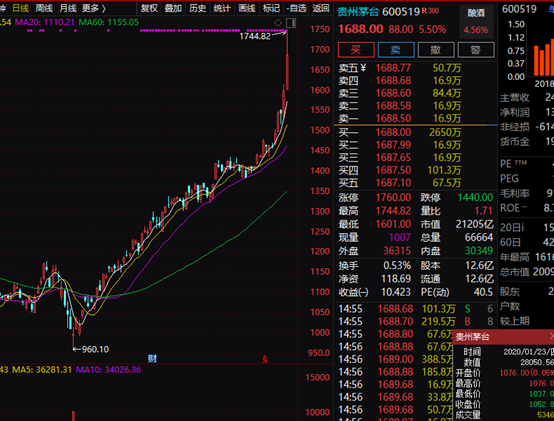Toggle the side panel square icon
Screen dimensions: 554x421
coord(291,23)
